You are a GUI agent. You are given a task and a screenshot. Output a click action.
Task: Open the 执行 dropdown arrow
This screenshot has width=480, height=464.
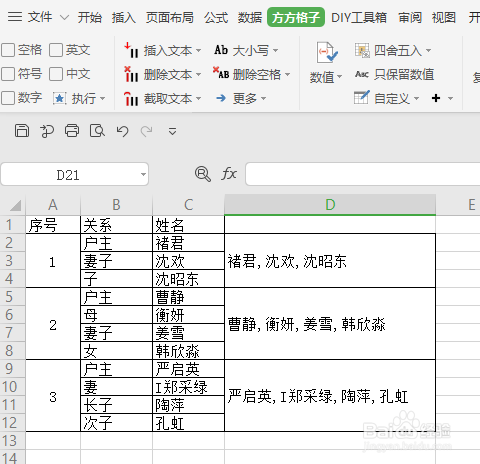point(102,99)
